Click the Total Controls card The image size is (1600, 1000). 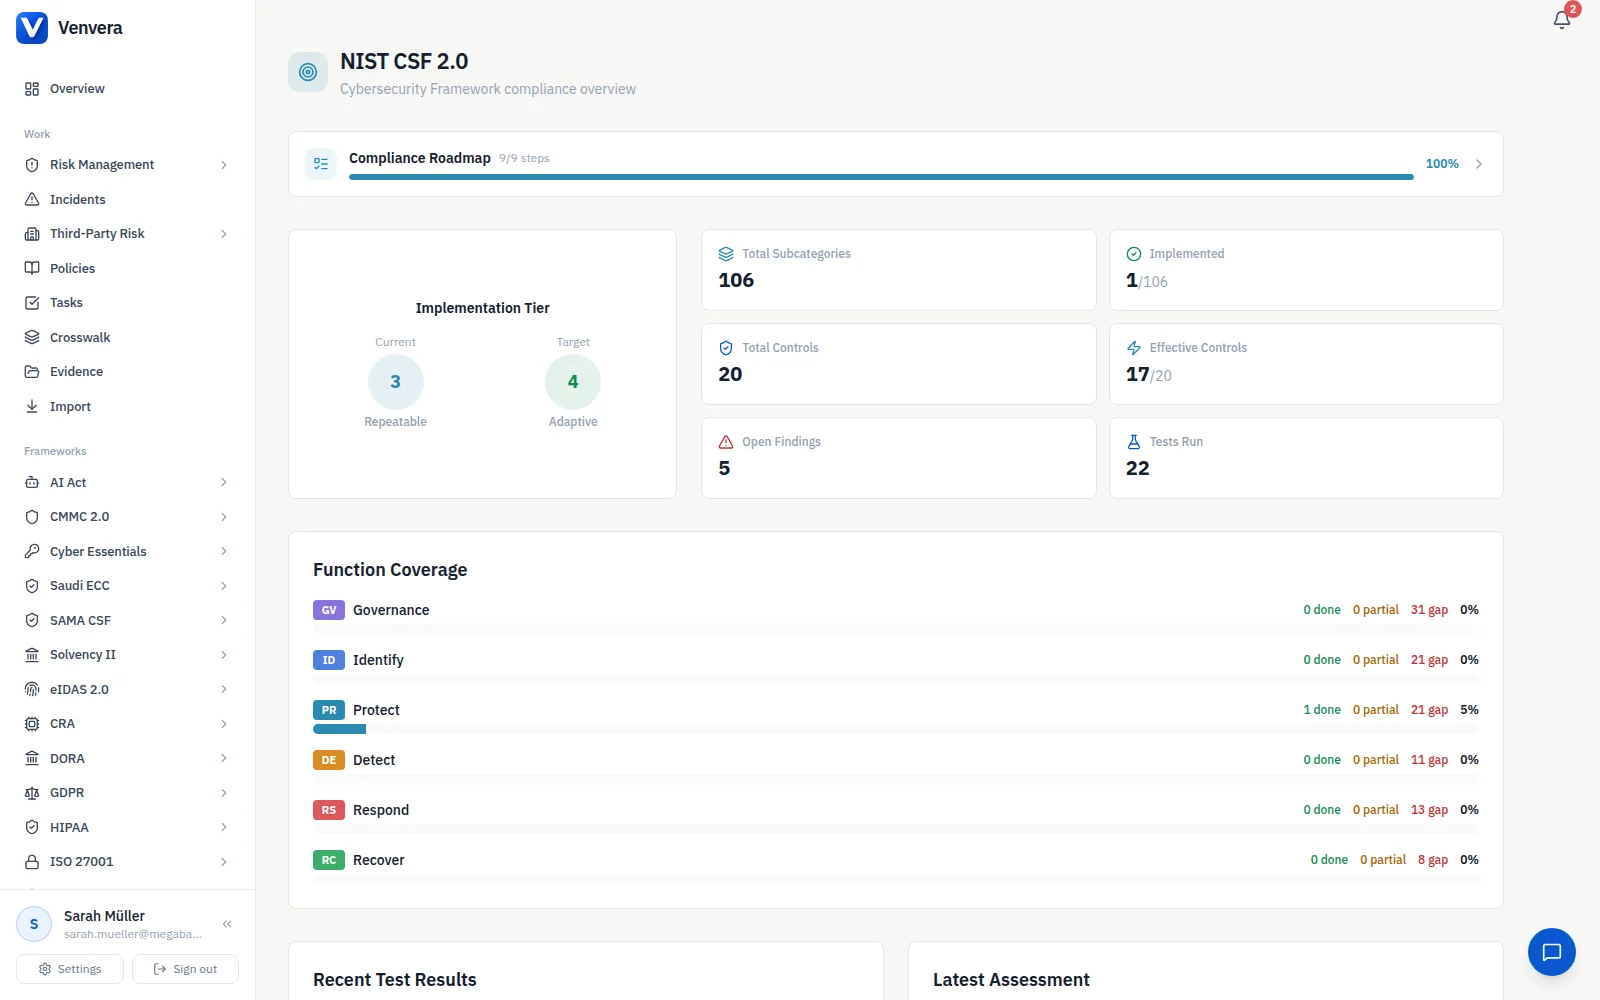click(898, 364)
